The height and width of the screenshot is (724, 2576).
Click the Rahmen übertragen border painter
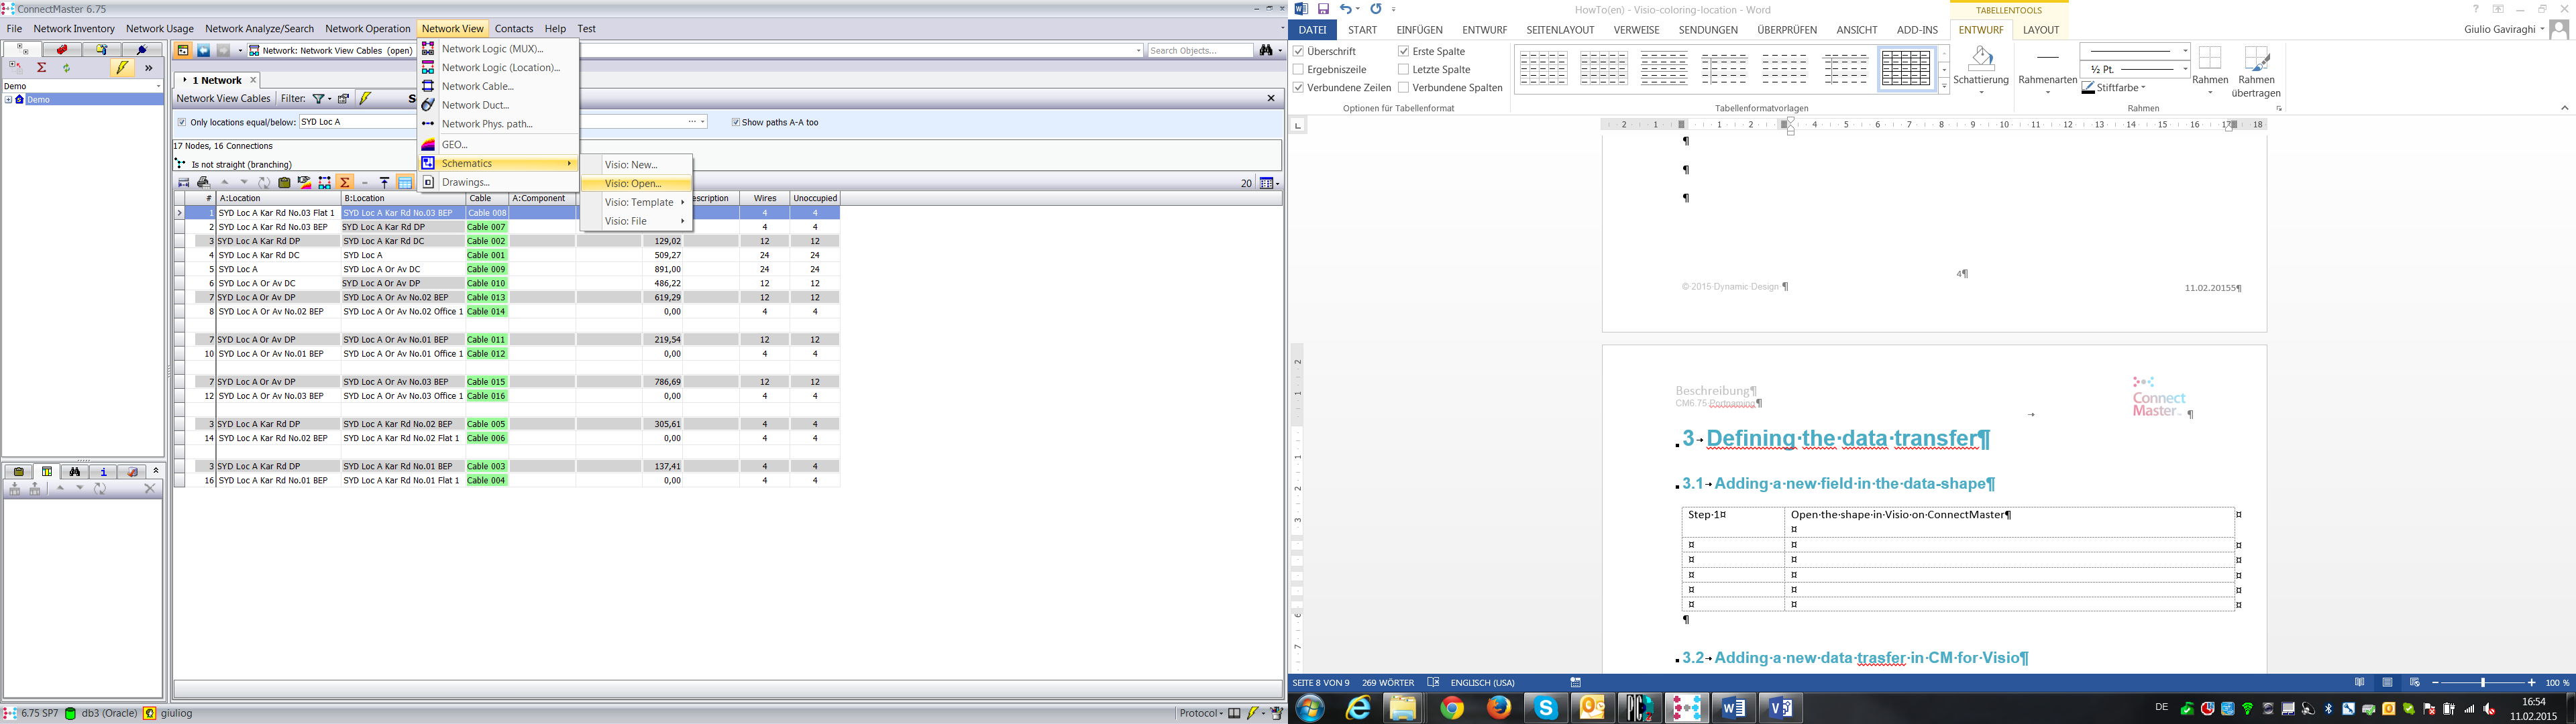[2256, 72]
